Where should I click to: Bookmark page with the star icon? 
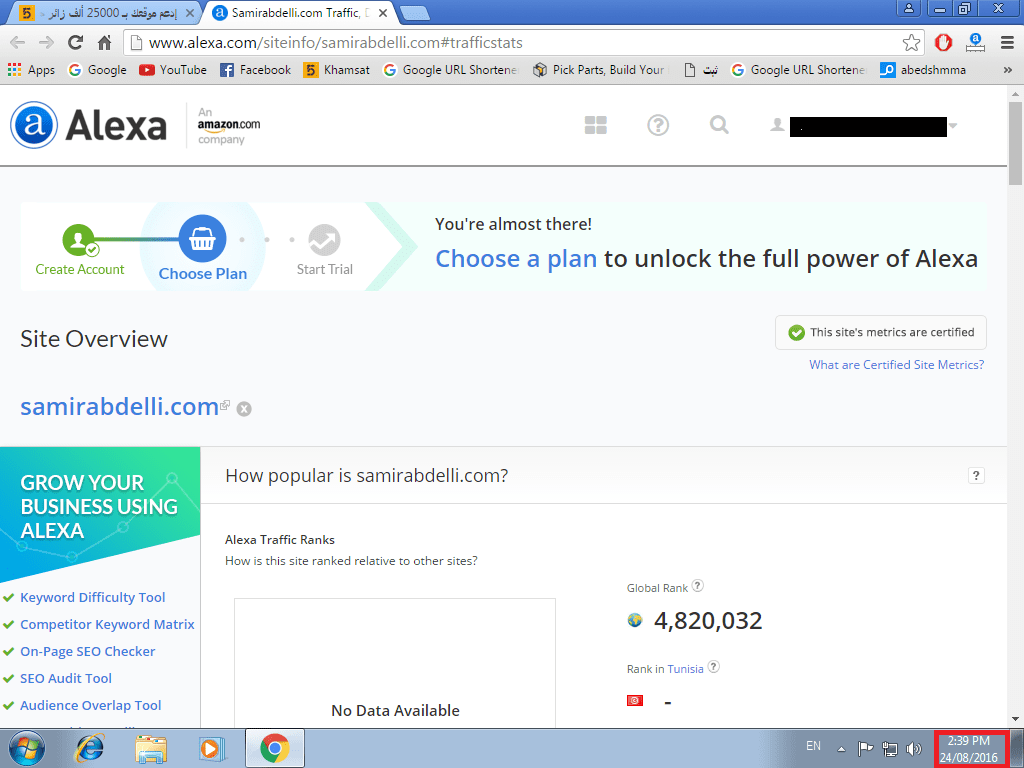click(911, 43)
